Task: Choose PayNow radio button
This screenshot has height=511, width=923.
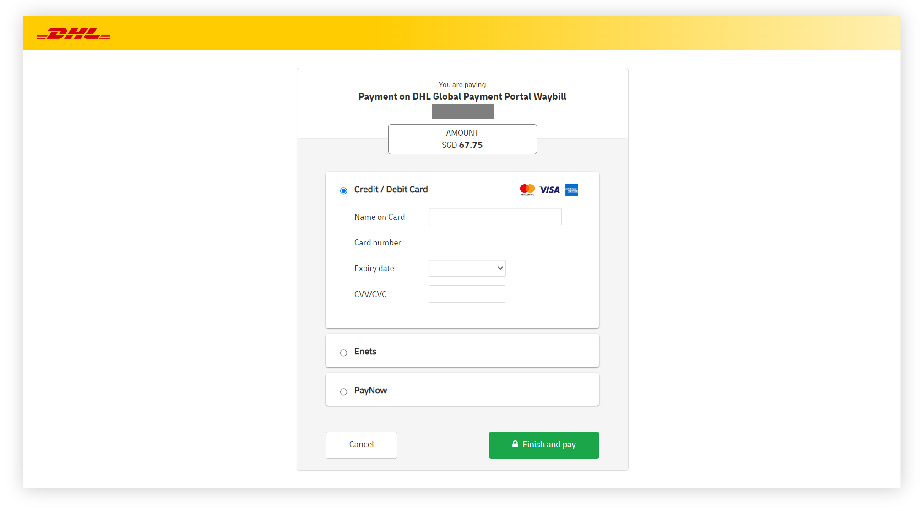Action: click(x=344, y=391)
